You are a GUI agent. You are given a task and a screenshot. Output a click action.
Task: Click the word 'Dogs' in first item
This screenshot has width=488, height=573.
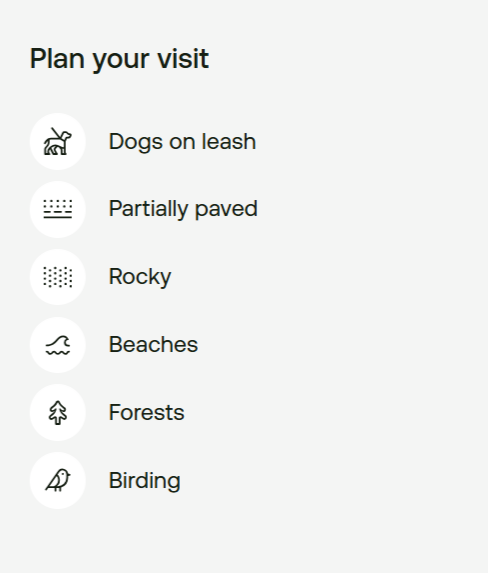pyautogui.click(x=136, y=142)
